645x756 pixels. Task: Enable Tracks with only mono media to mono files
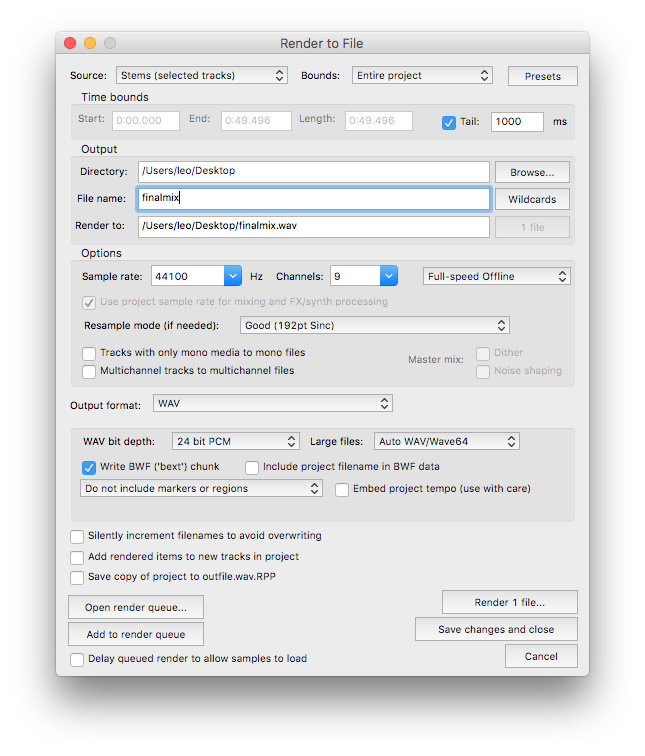coord(89,353)
